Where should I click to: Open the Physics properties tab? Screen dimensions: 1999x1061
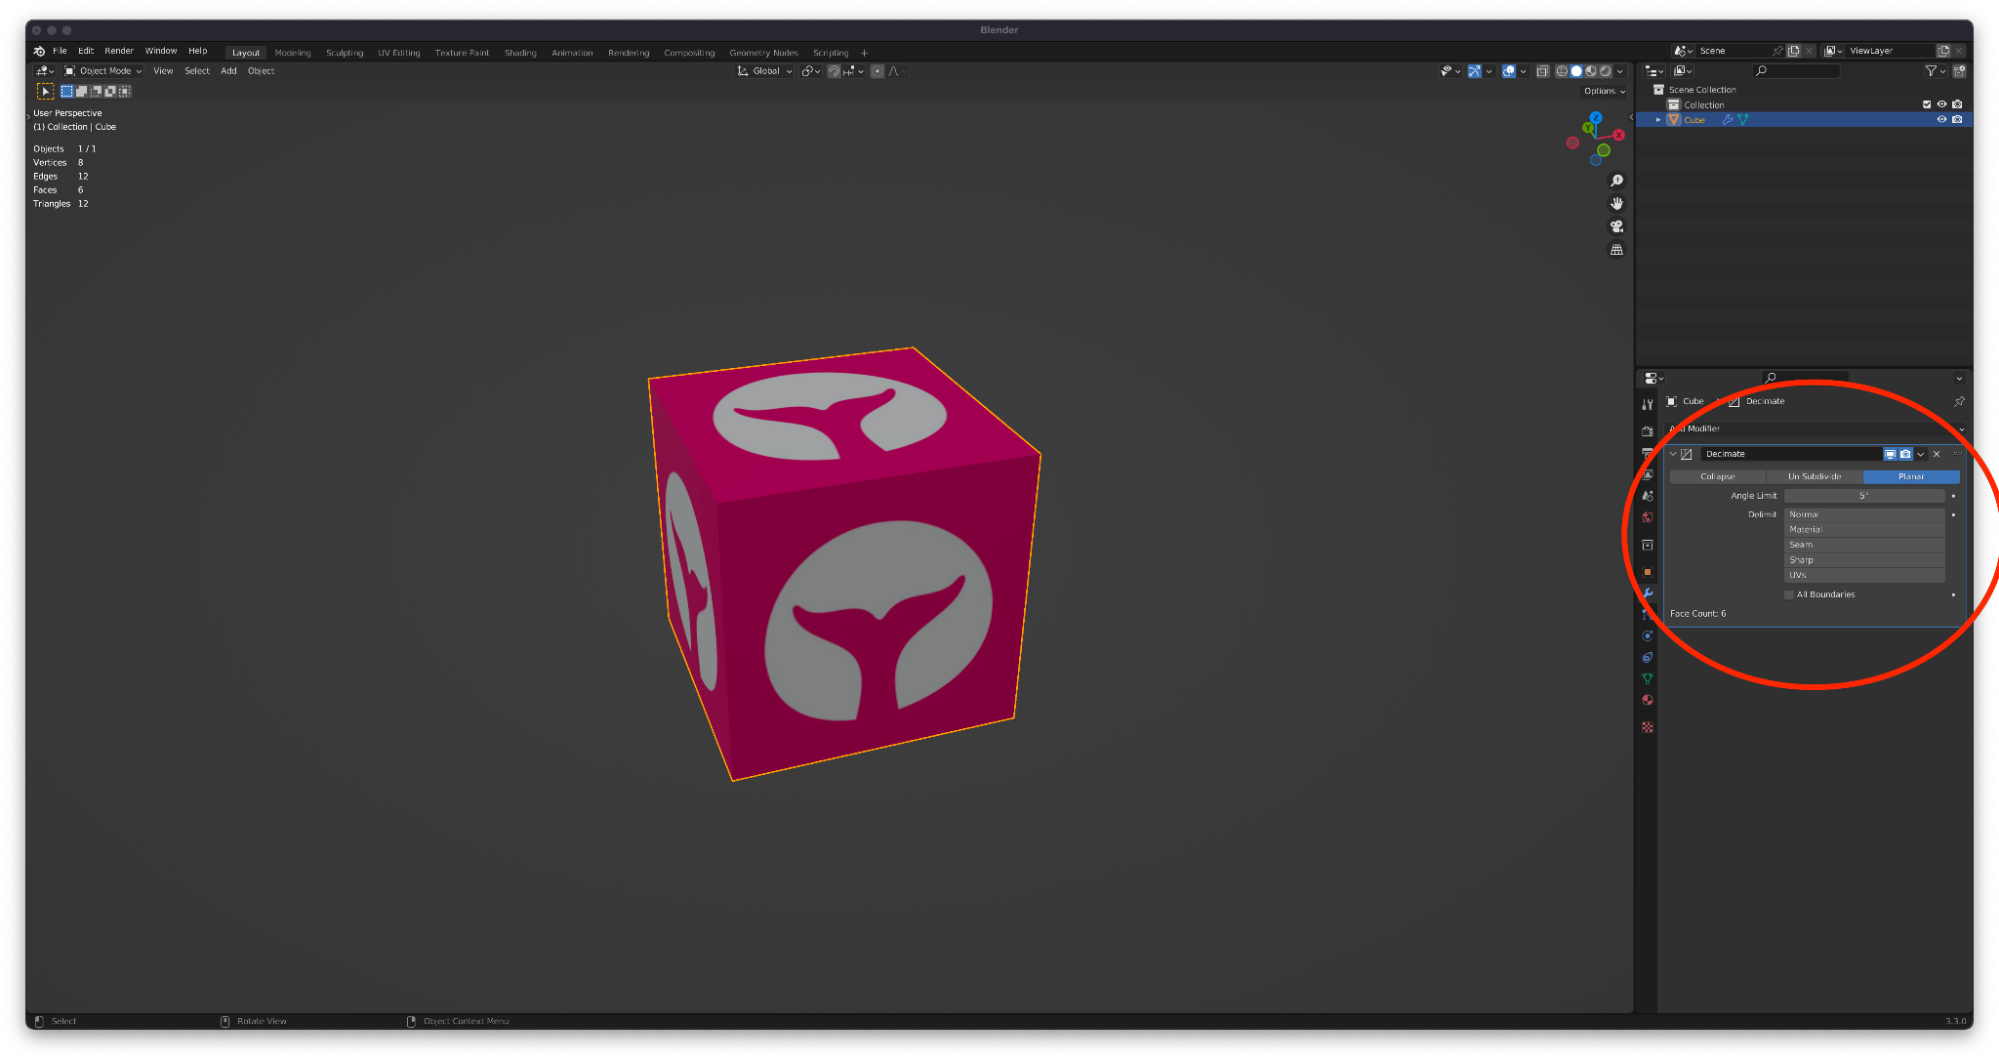click(x=1647, y=636)
